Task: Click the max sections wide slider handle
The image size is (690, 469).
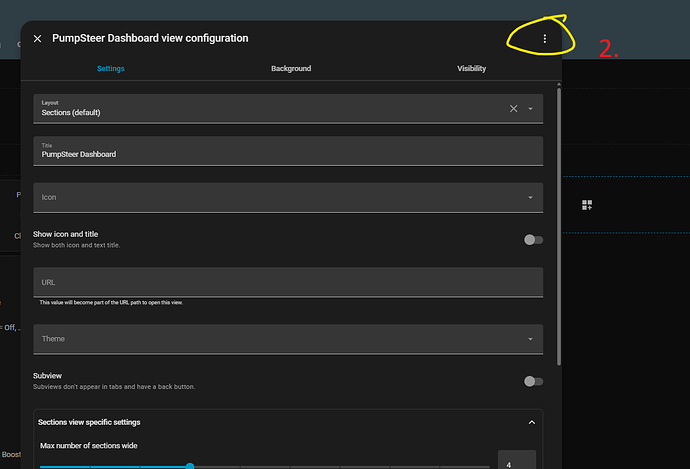Action: [x=190, y=466]
